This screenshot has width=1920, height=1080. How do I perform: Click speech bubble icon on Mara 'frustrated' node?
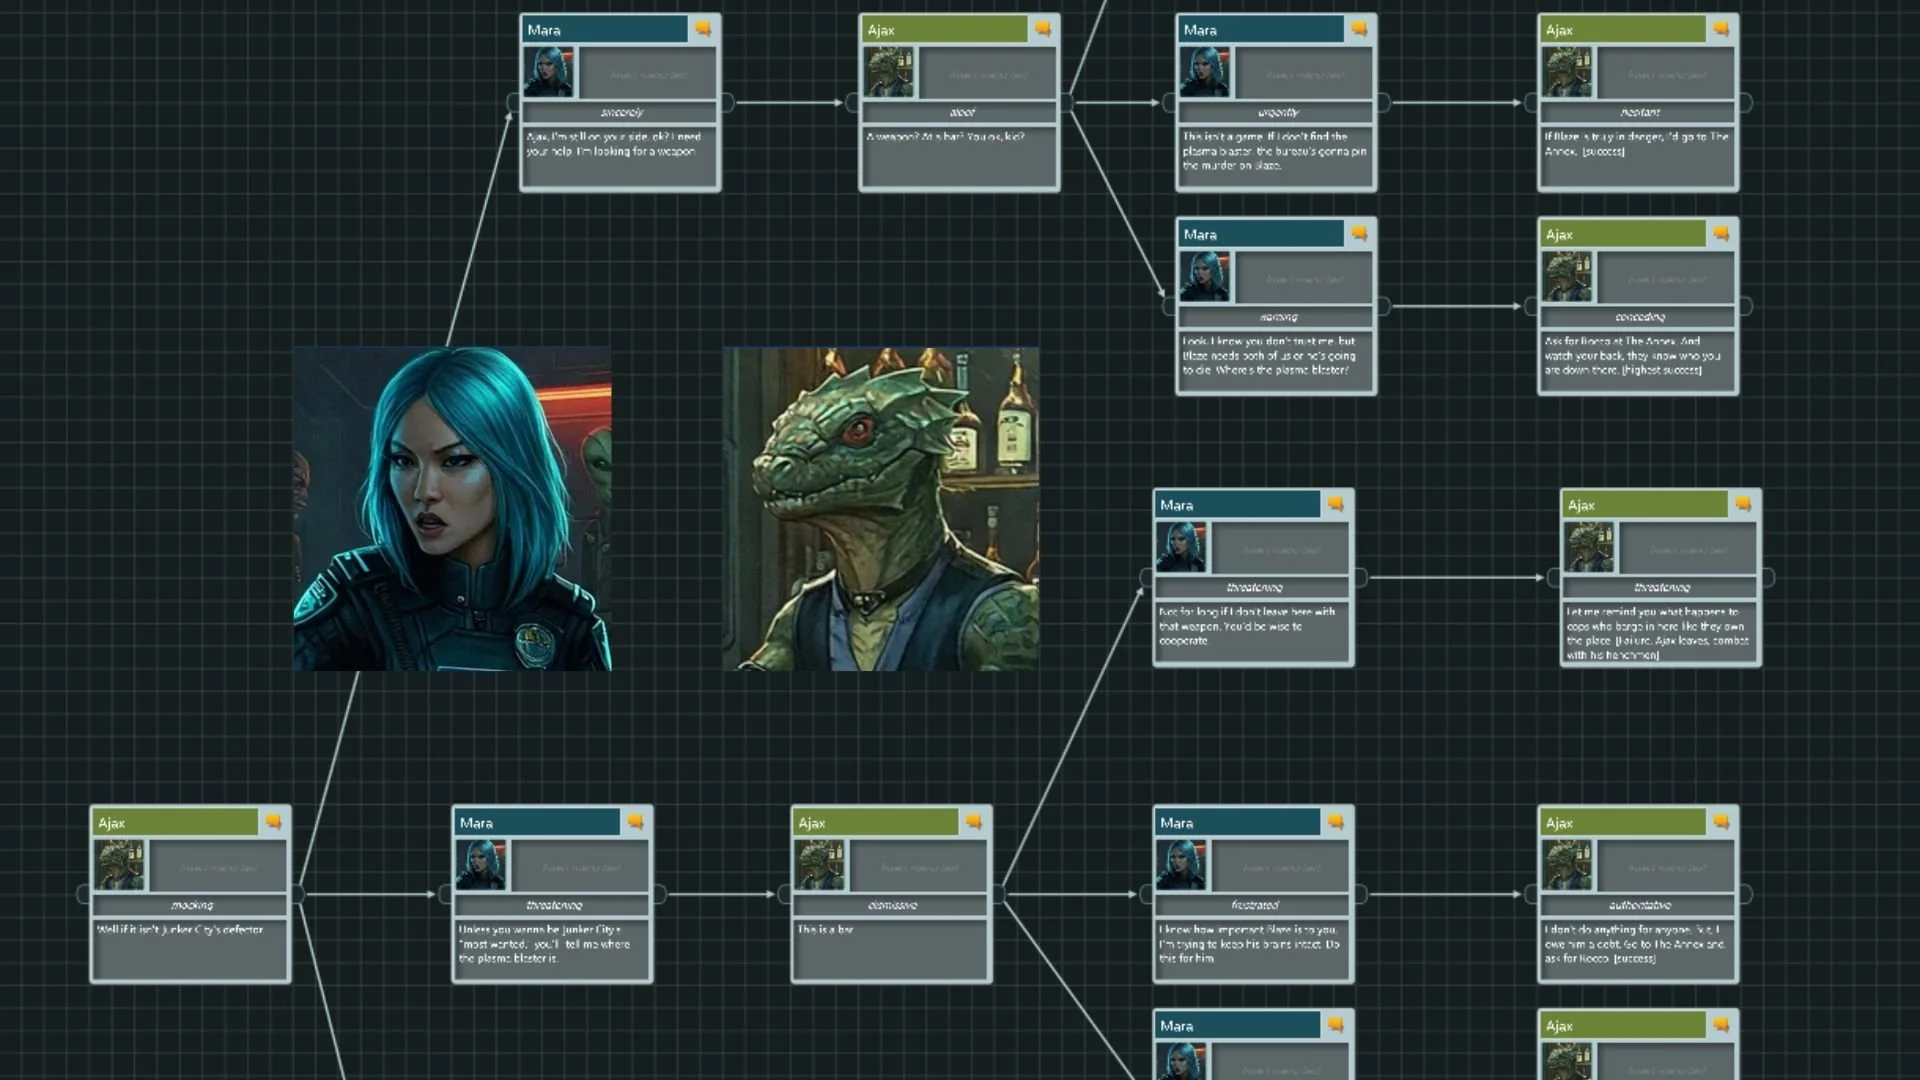click(1335, 823)
